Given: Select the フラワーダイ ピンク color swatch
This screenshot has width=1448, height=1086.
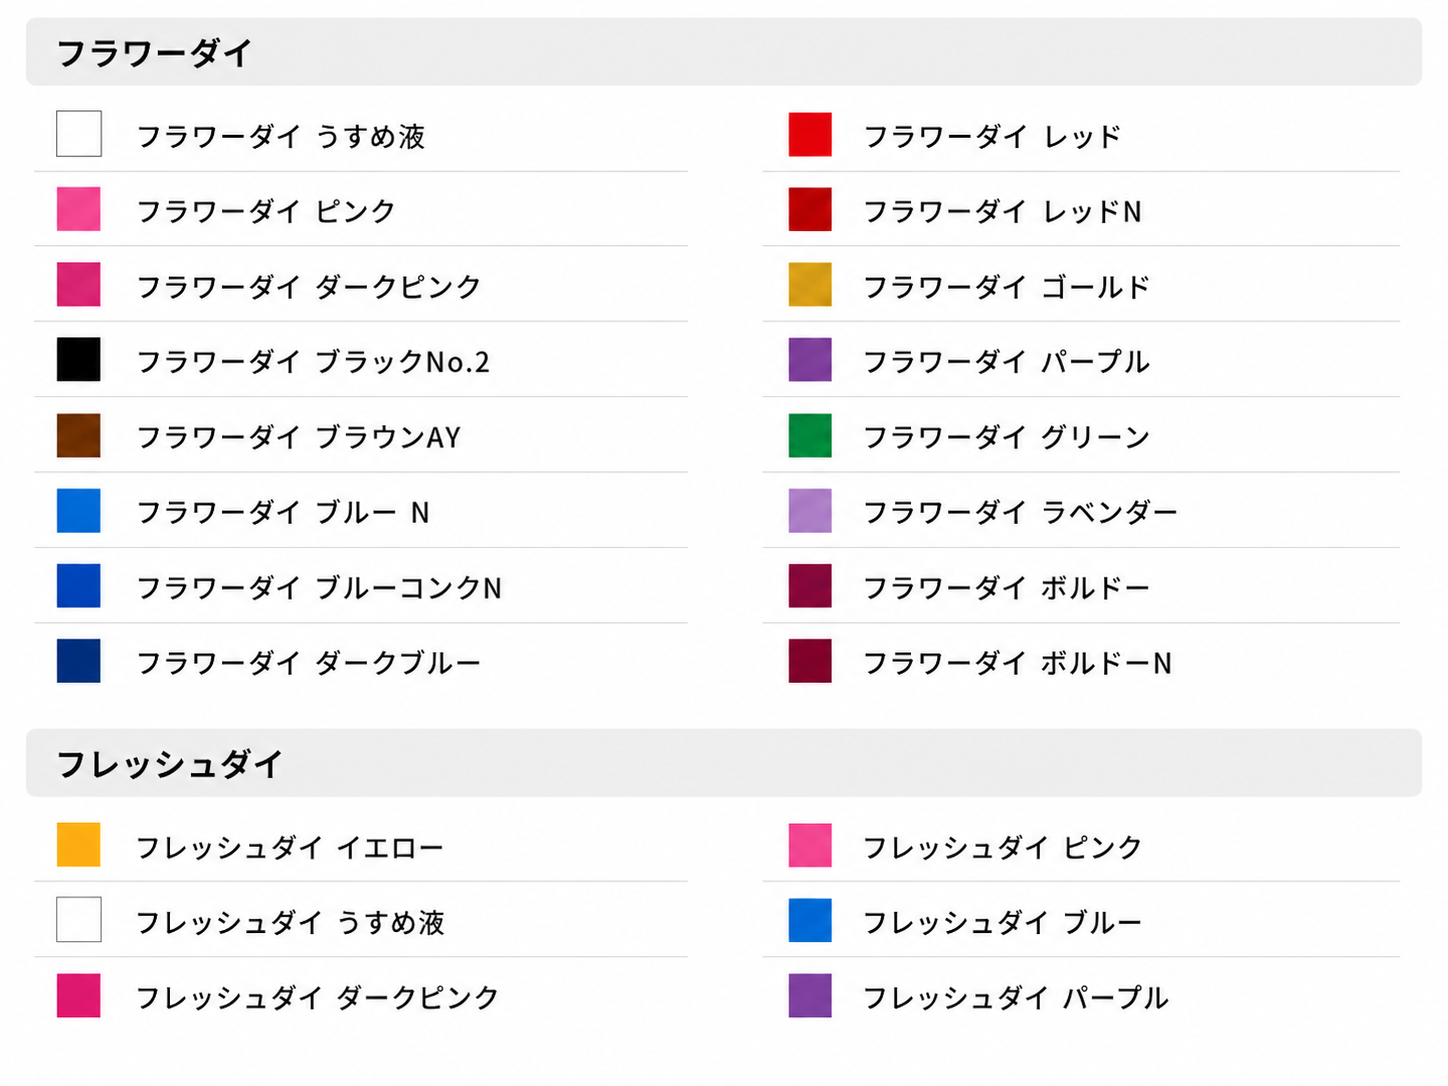Looking at the screenshot, I should tap(78, 209).
